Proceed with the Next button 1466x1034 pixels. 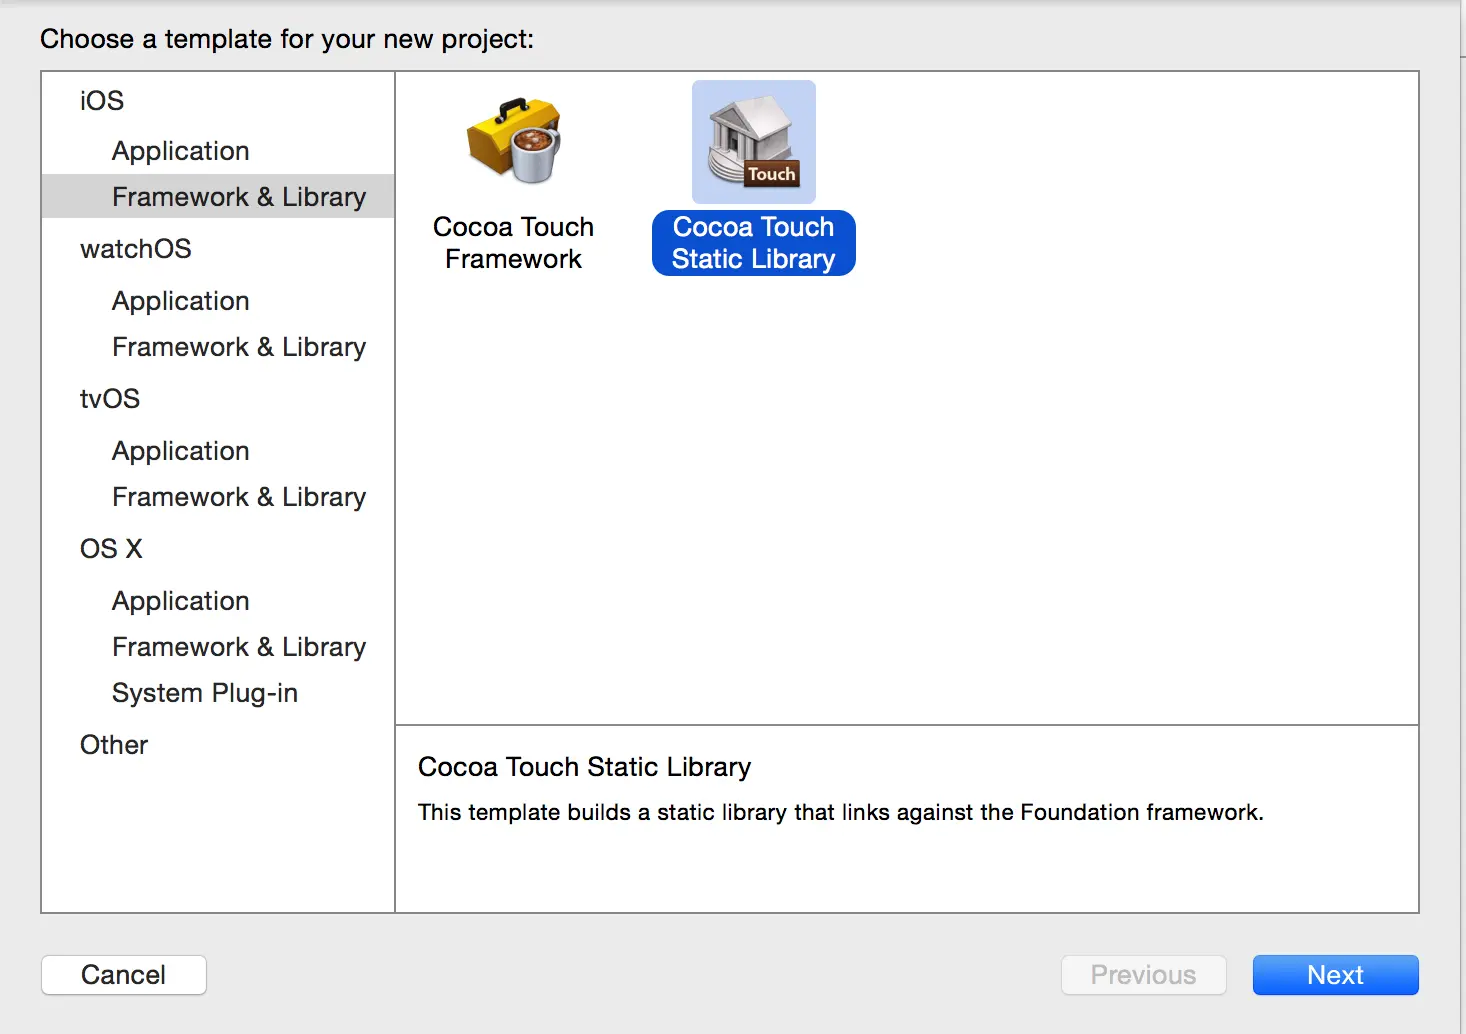(x=1336, y=975)
